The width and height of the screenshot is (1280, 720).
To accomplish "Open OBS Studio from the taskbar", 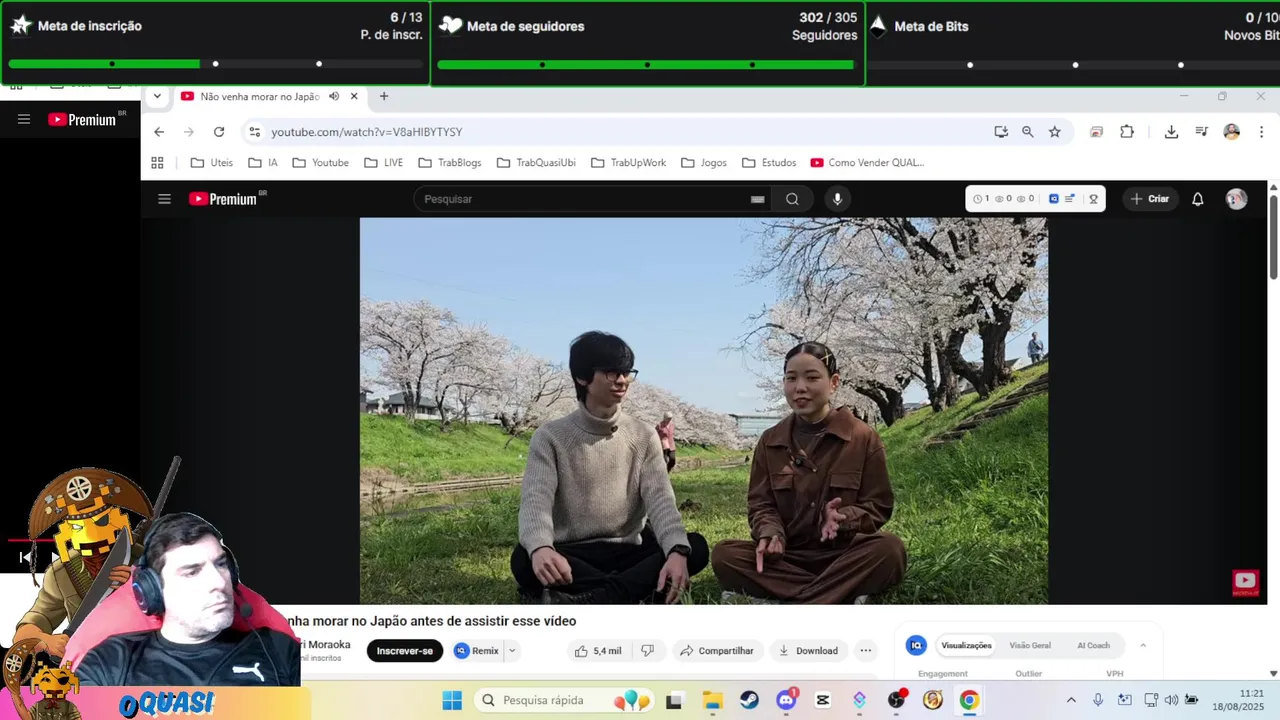I will click(x=896, y=701).
